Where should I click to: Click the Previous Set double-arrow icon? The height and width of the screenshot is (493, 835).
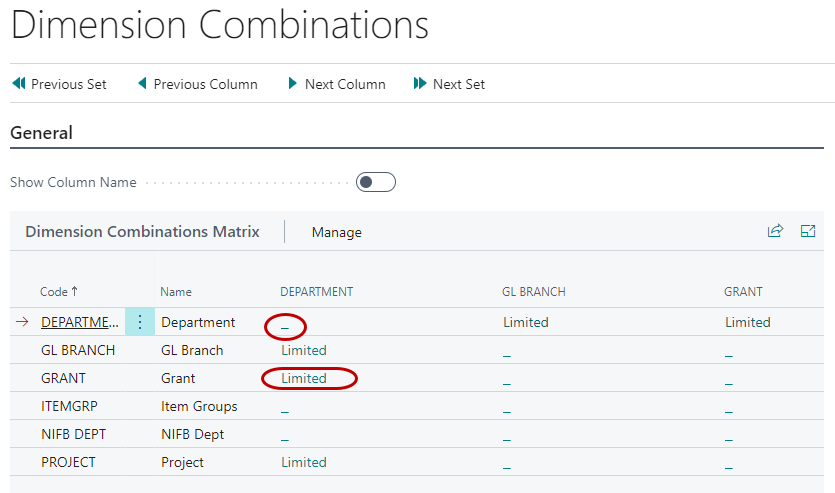pyautogui.click(x=18, y=84)
